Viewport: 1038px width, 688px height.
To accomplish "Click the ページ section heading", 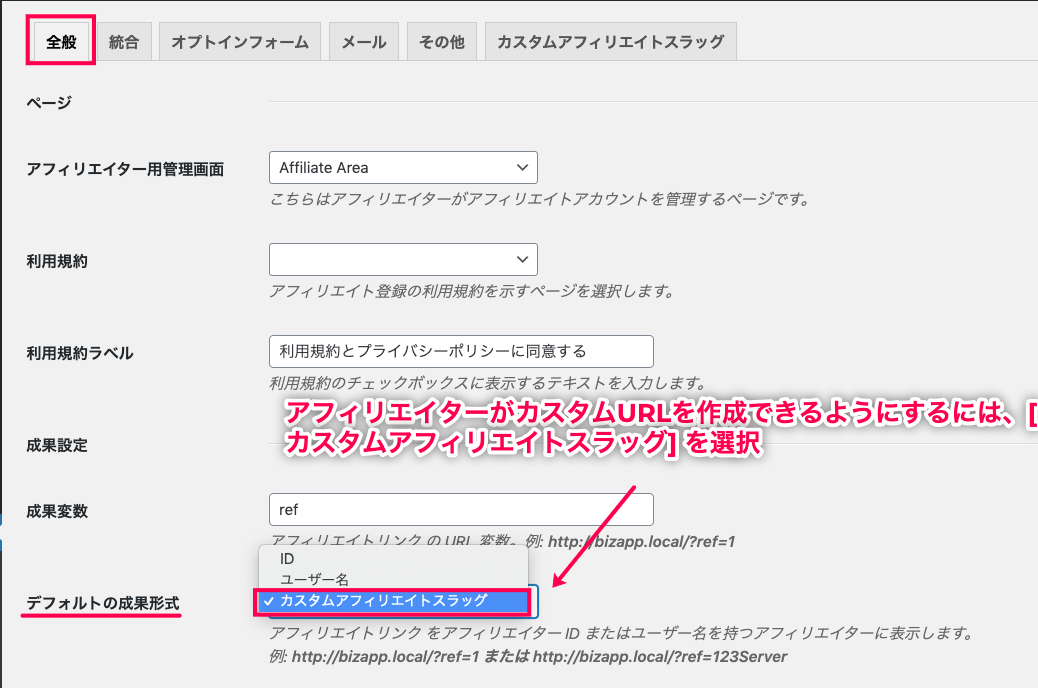I will point(49,103).
